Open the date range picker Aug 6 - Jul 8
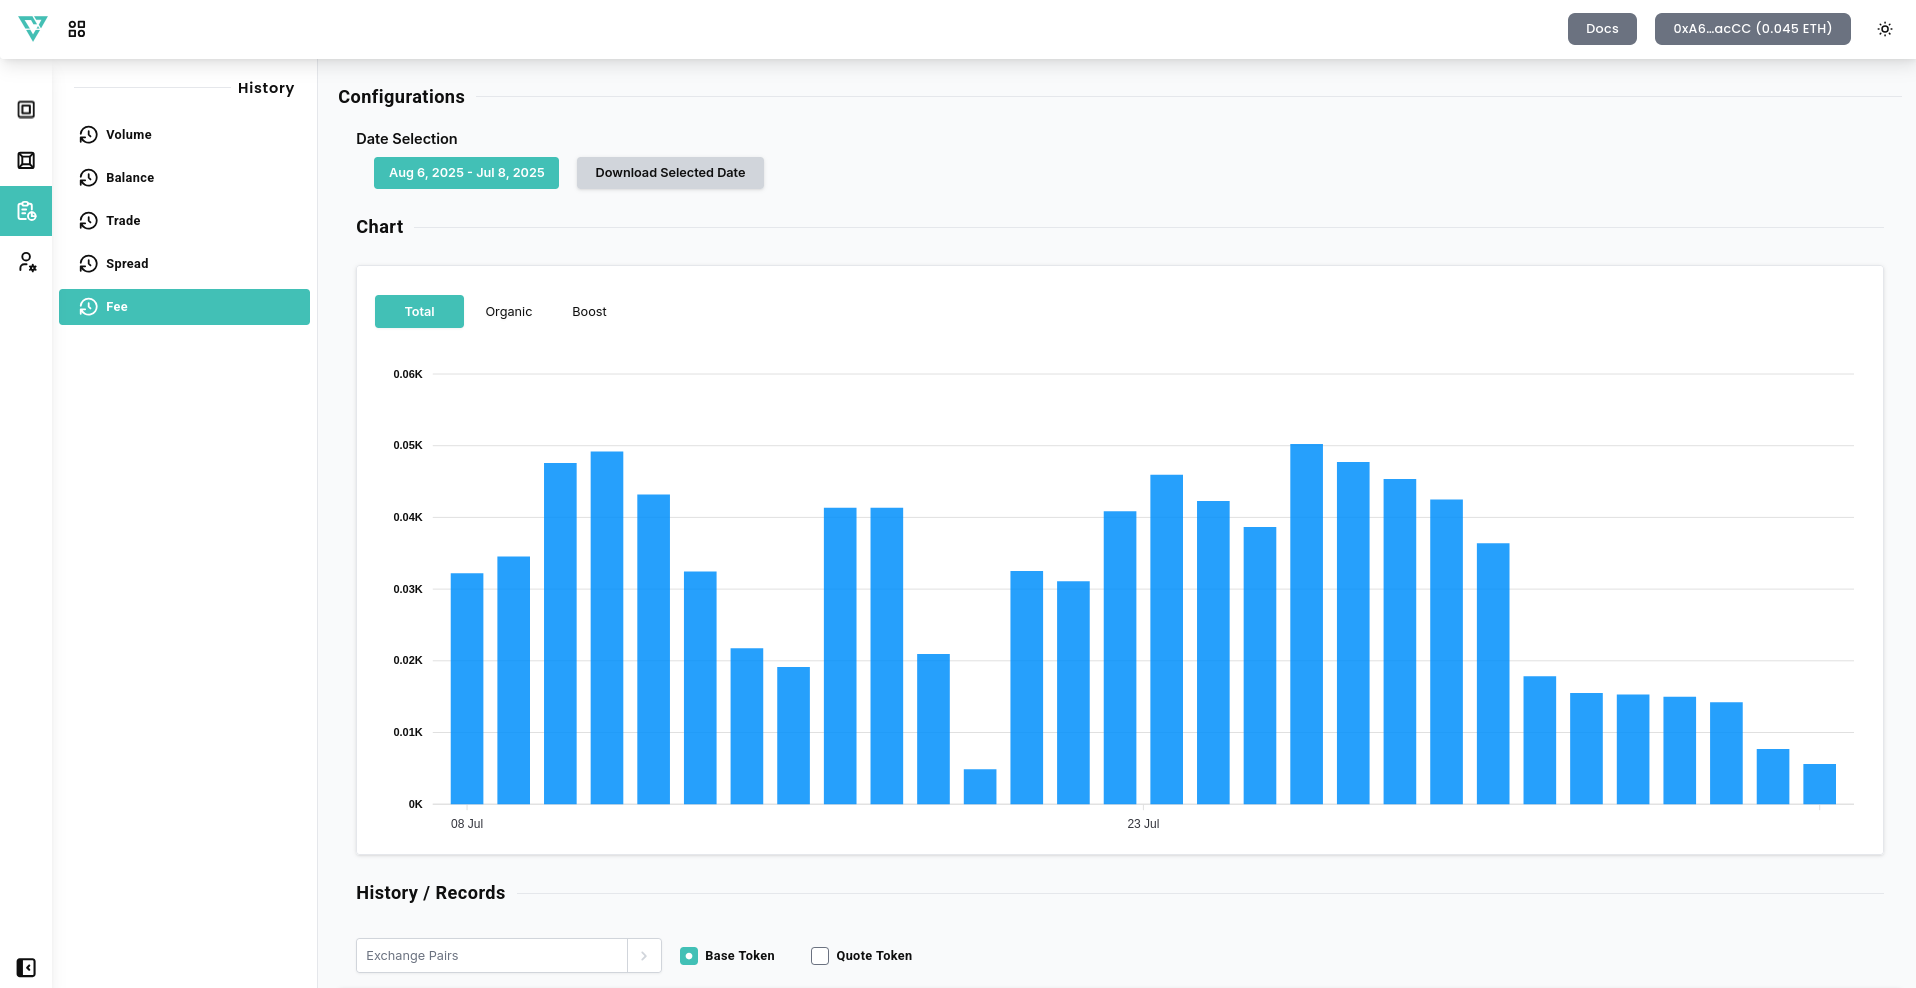The height and width of the screenshot is (988, 1916). tap(466, 173)
